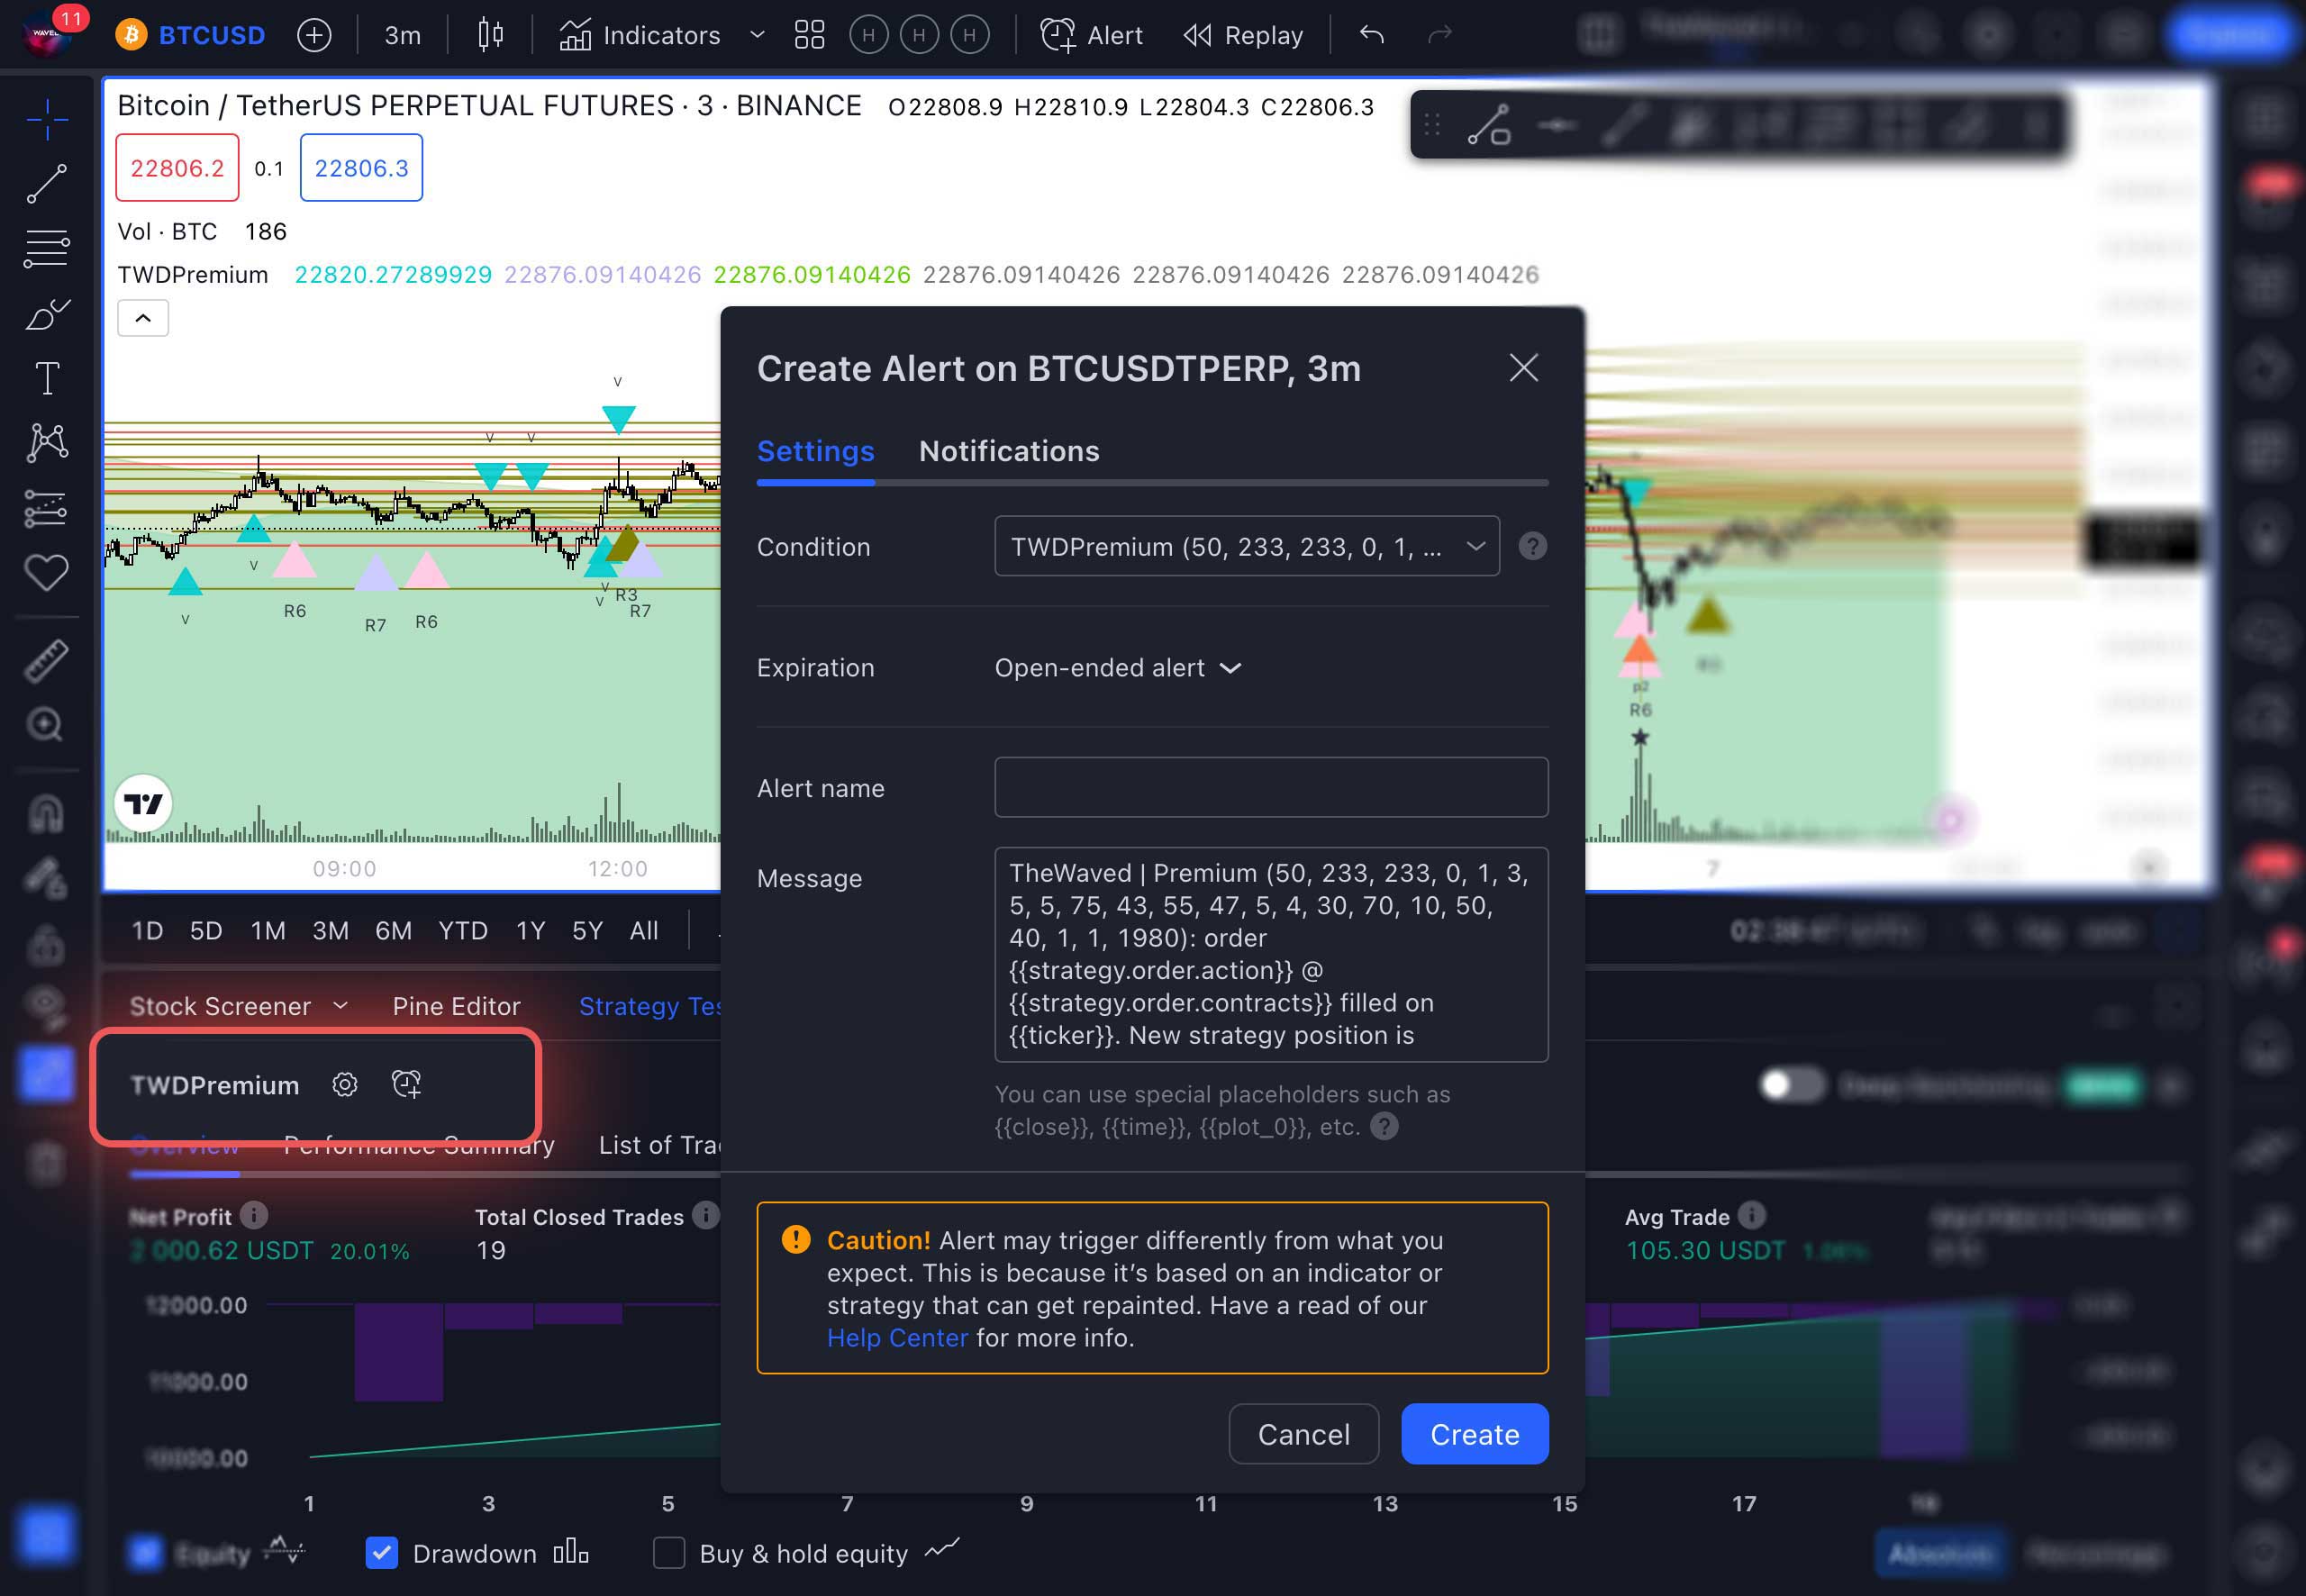Viewport: 2306px width, 1596px height.
Task: Open placeholders help question mark icon
Action: (1384, 1127)
